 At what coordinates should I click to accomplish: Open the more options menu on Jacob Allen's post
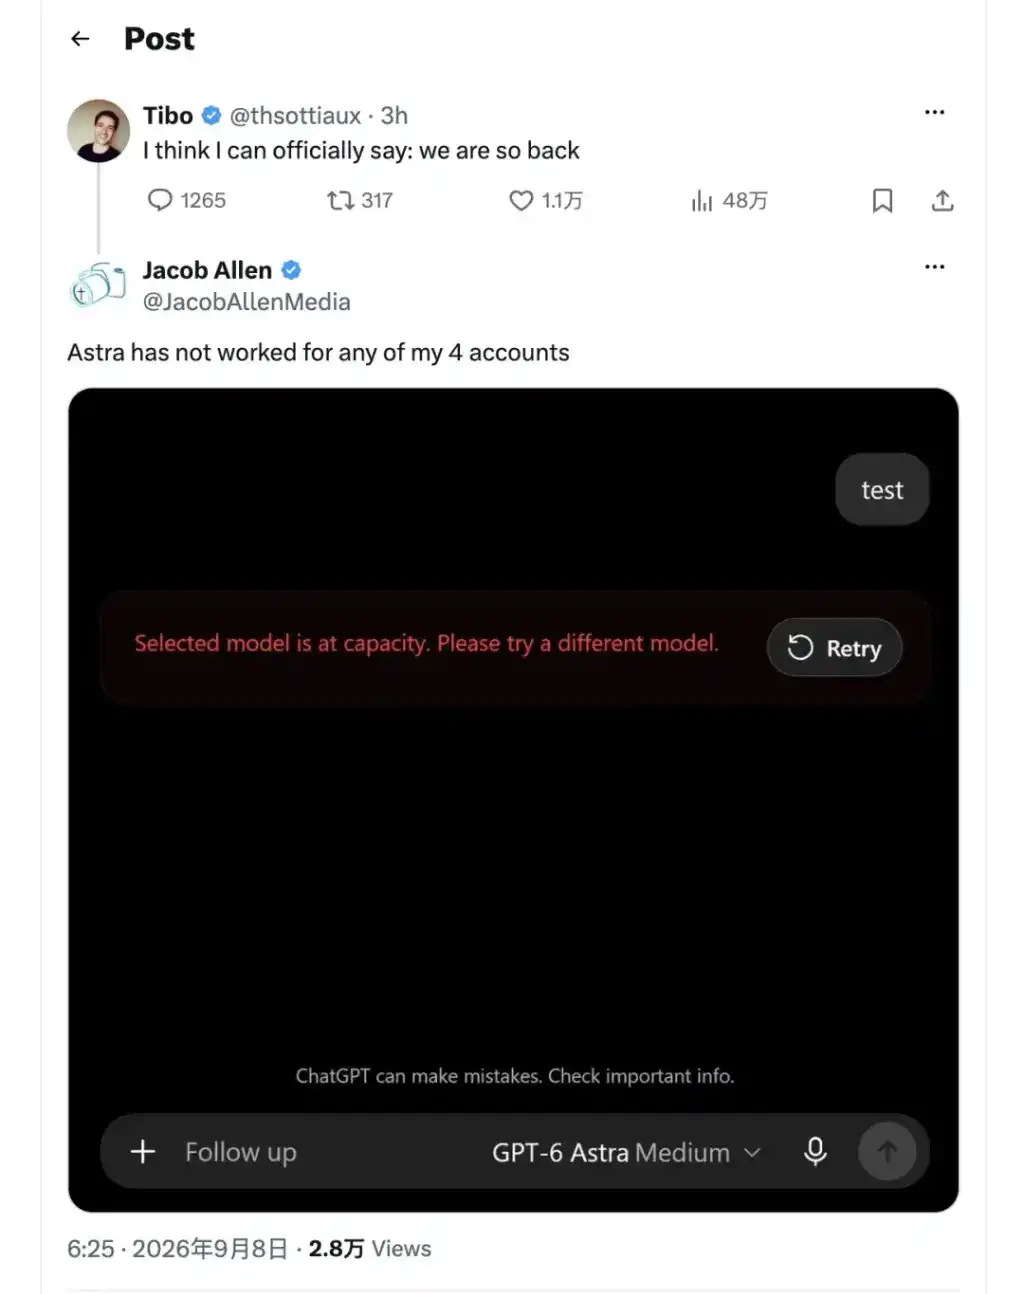[935, 267]
